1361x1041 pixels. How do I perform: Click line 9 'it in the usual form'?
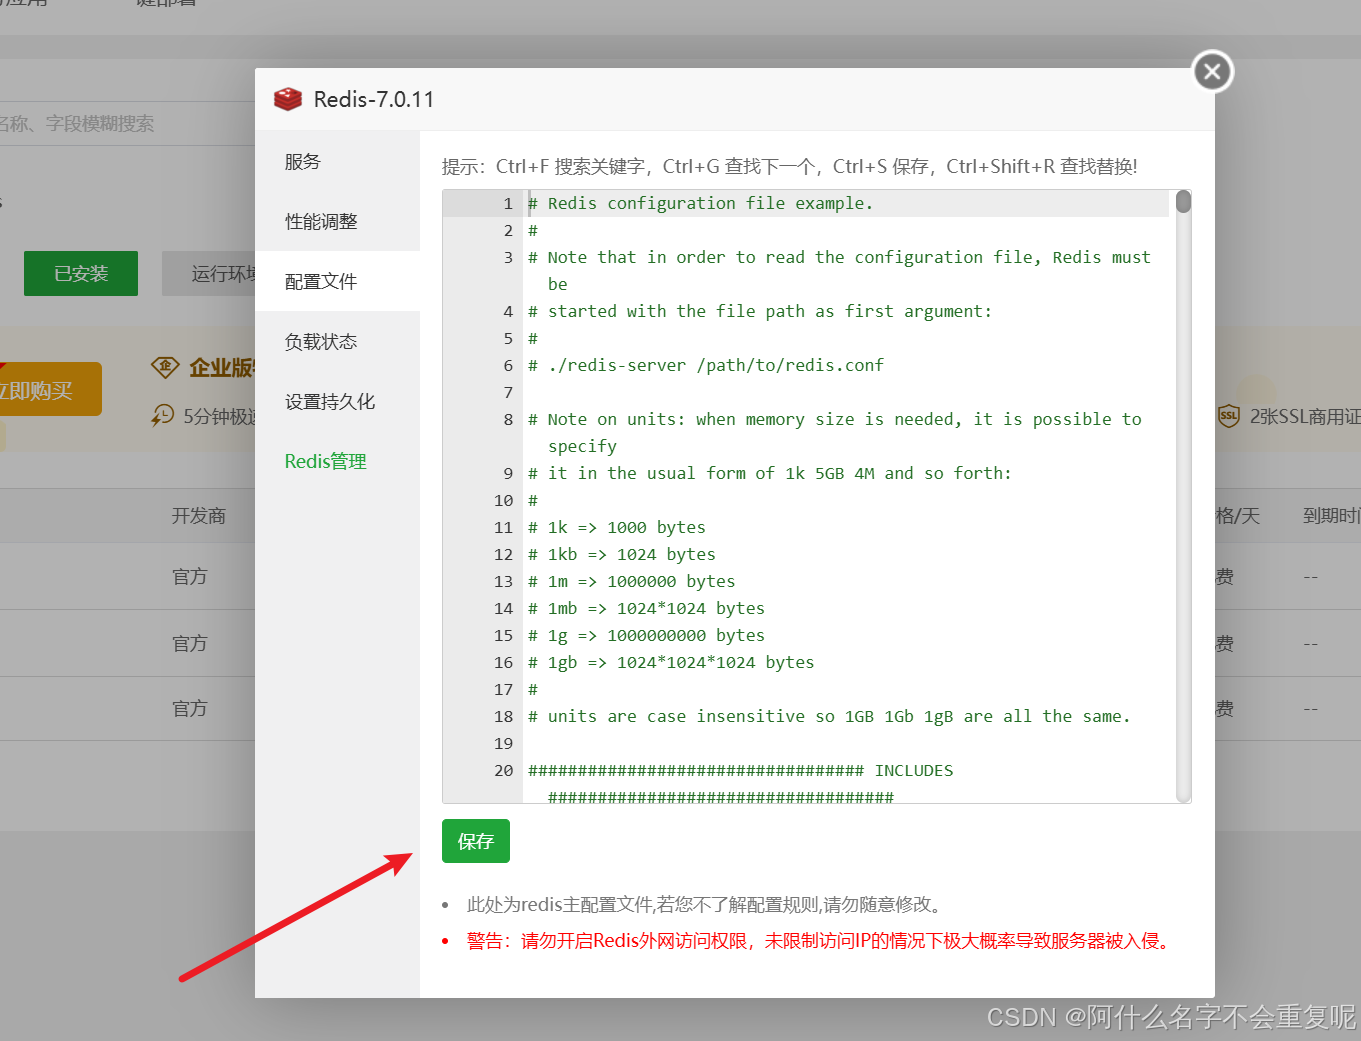pos(770,473)
